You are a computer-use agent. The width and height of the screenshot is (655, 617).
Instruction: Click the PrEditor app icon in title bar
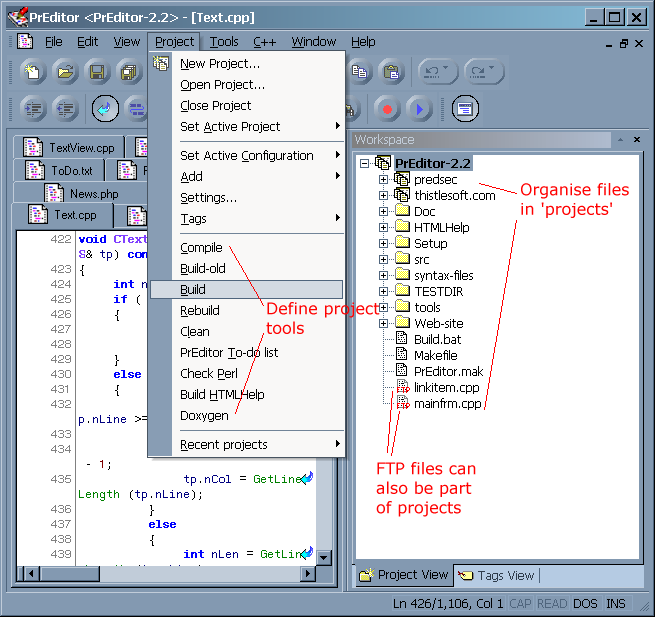tap(18, 17)
